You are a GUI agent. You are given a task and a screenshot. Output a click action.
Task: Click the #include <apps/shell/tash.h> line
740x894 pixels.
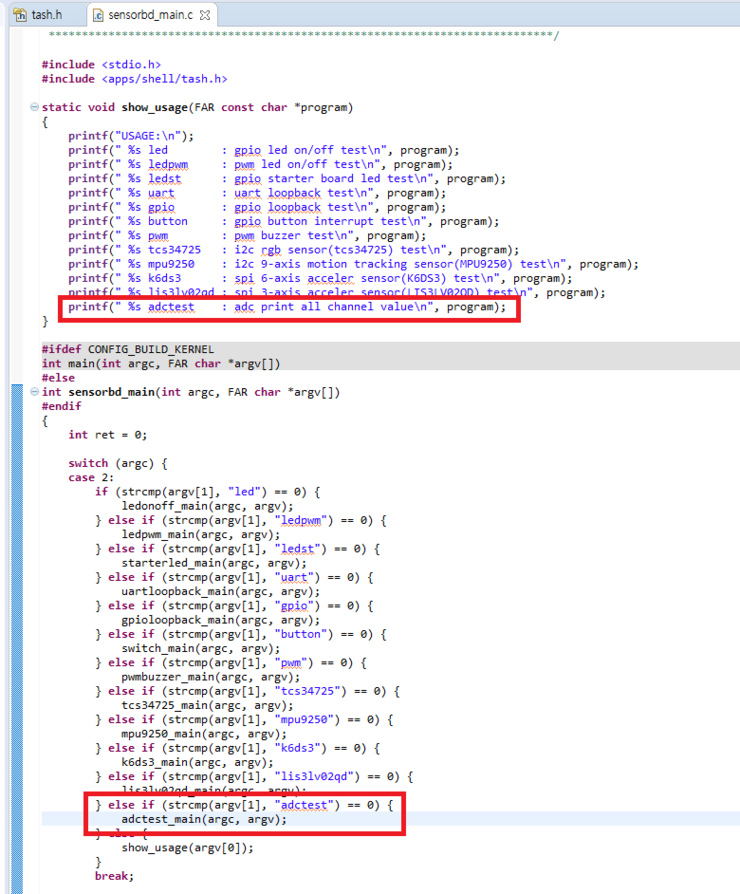click(x=135, y=79)
